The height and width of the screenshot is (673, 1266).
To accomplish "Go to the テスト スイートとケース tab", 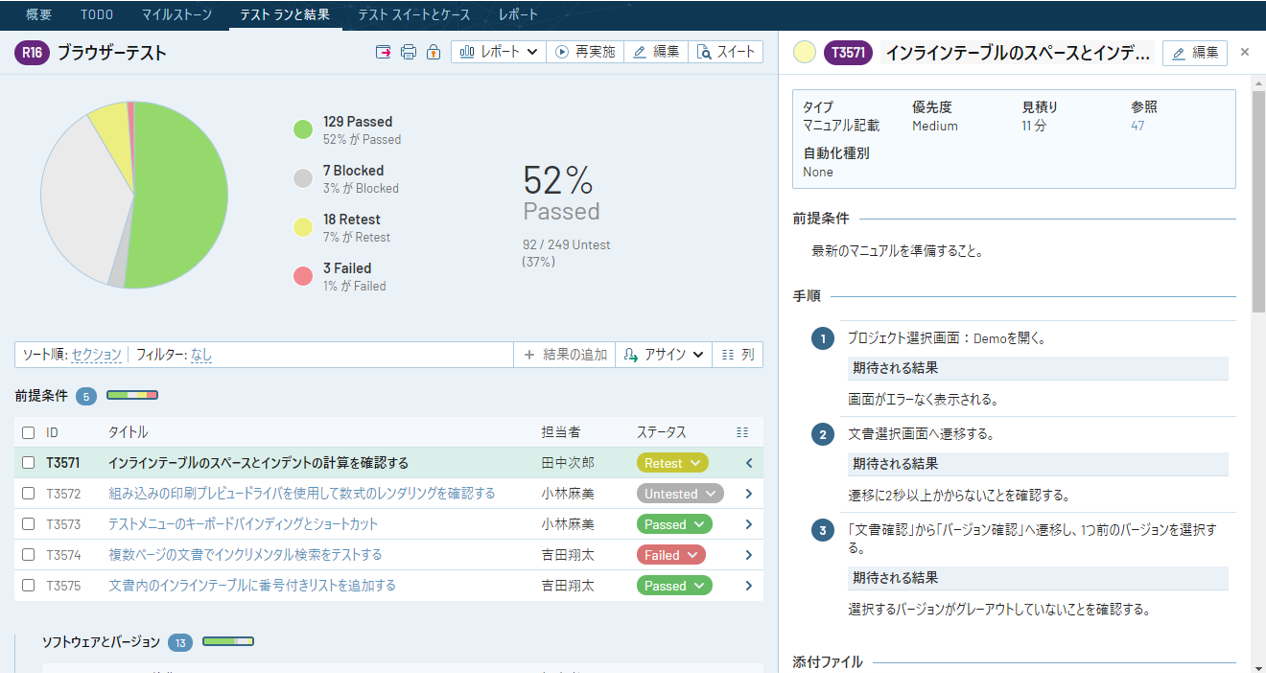I will click(413, 15).
